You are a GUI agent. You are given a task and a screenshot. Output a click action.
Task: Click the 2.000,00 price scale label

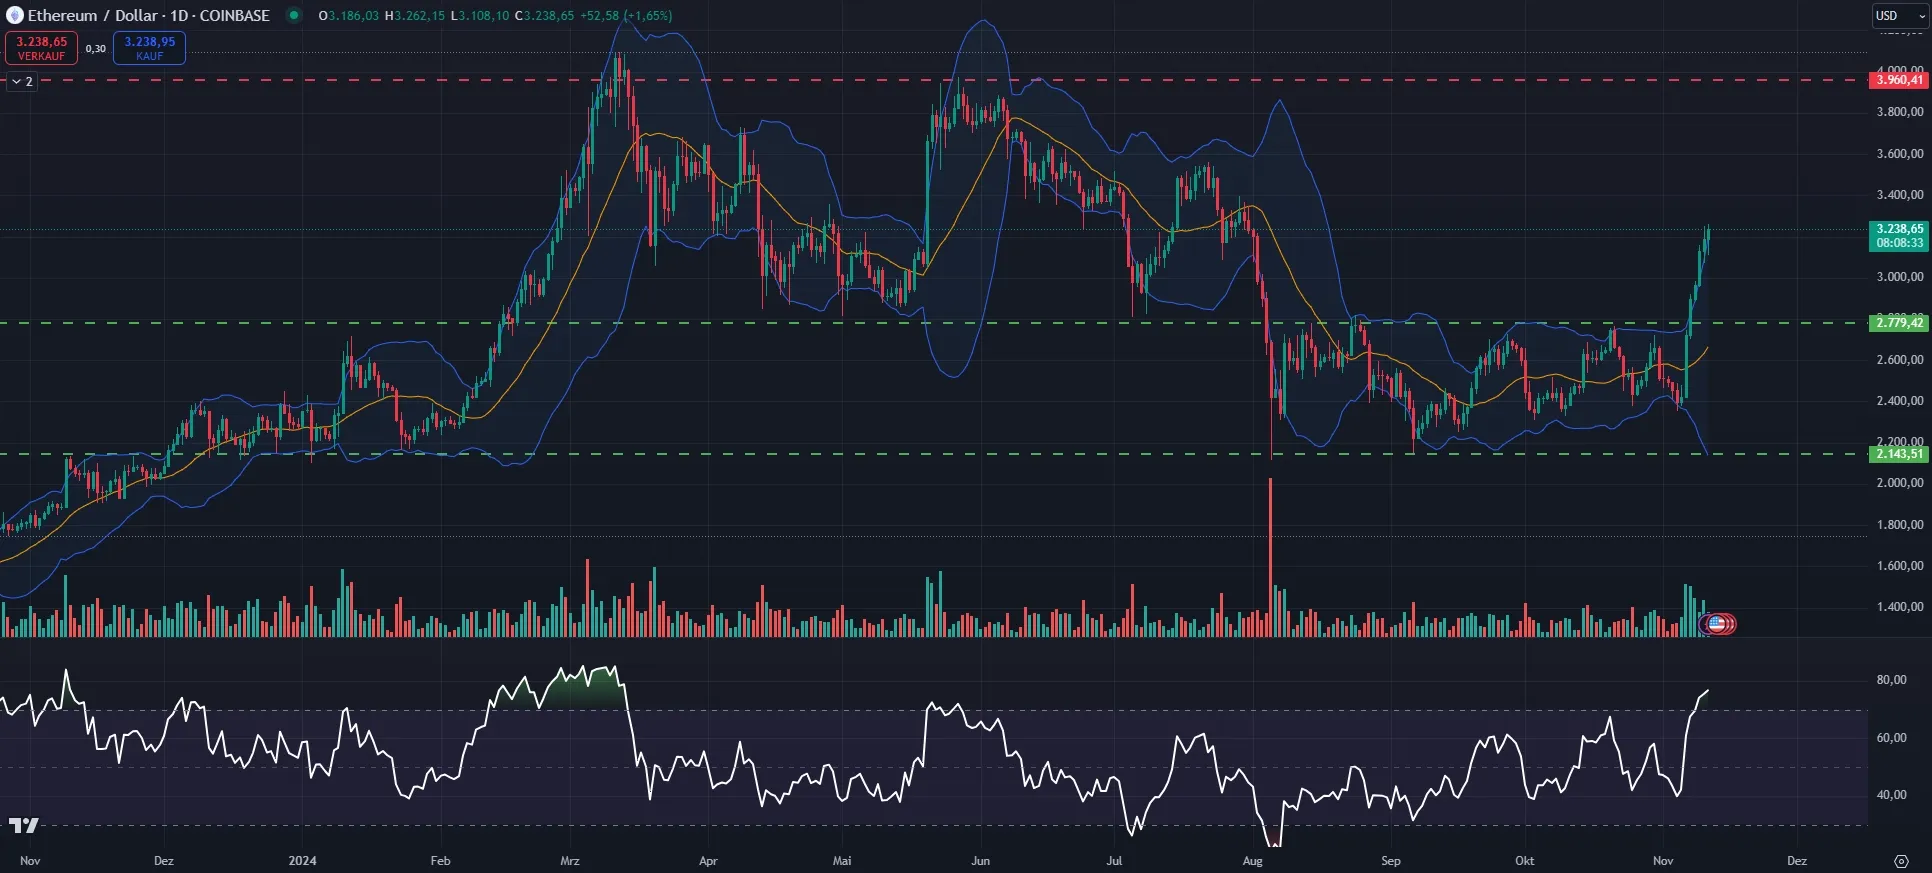[1900, 483]
